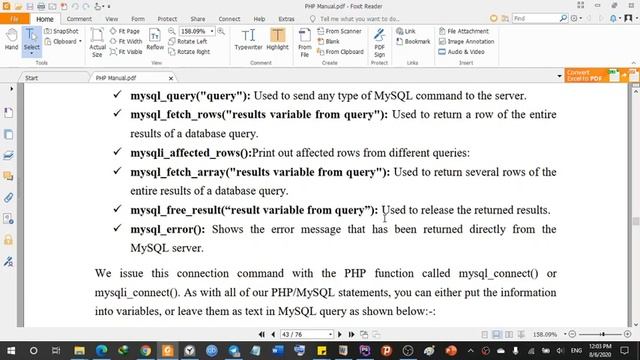Create a Blank PDF
640x360 pixels.
pos(329,41)
